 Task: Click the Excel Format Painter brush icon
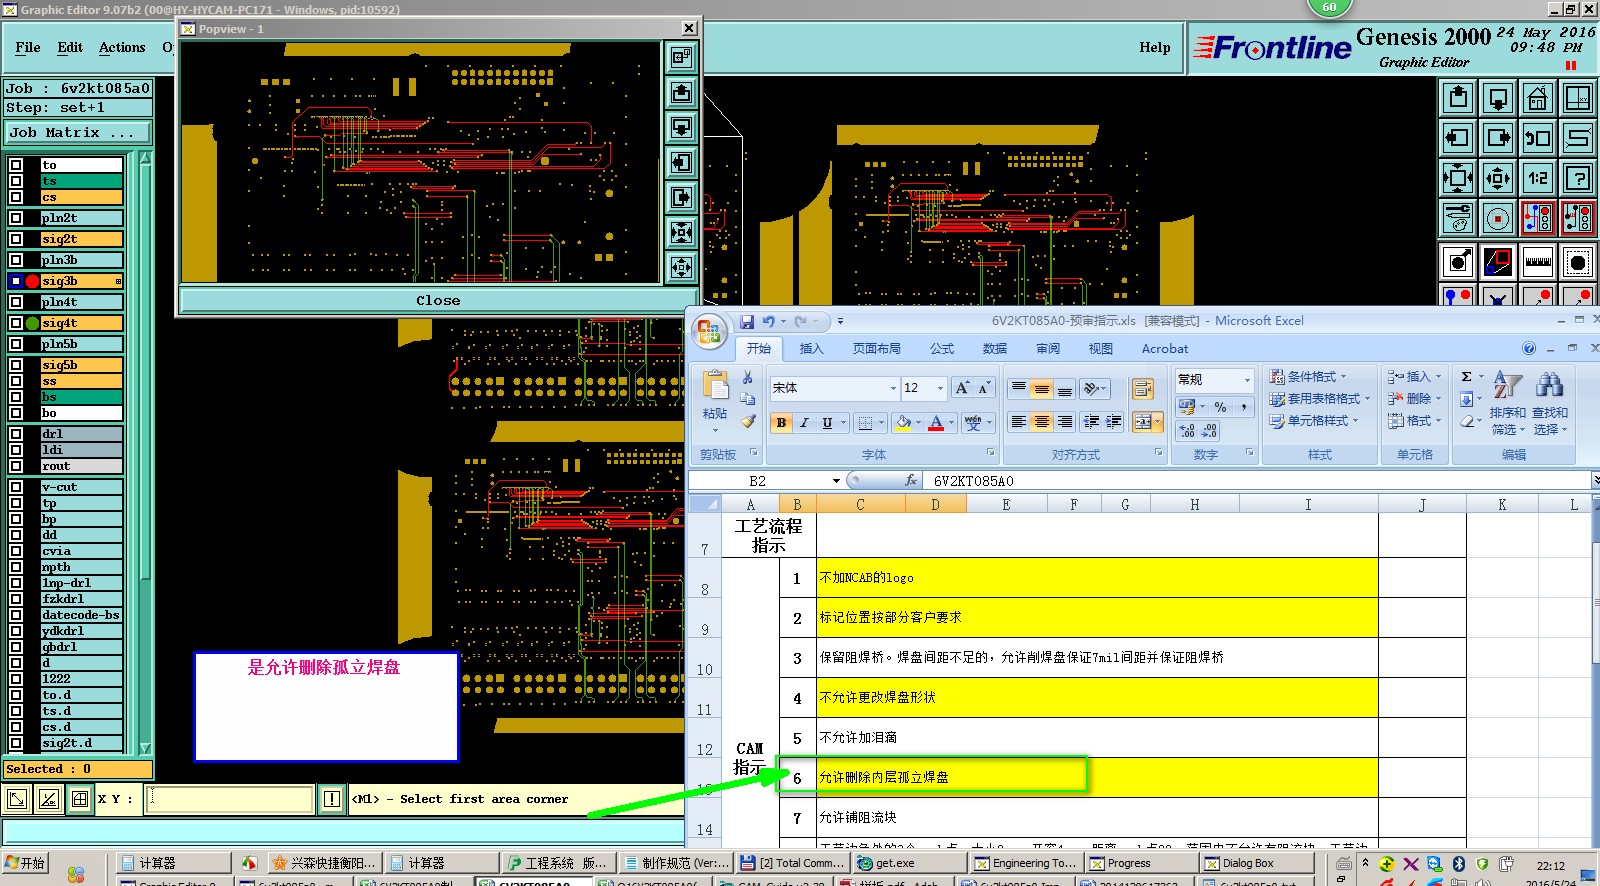(748, 422)
